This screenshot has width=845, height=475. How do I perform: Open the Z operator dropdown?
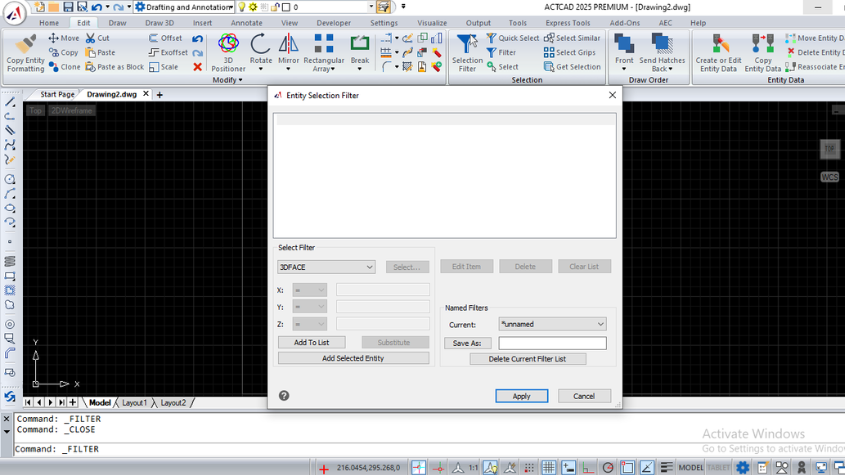point(309,324)
